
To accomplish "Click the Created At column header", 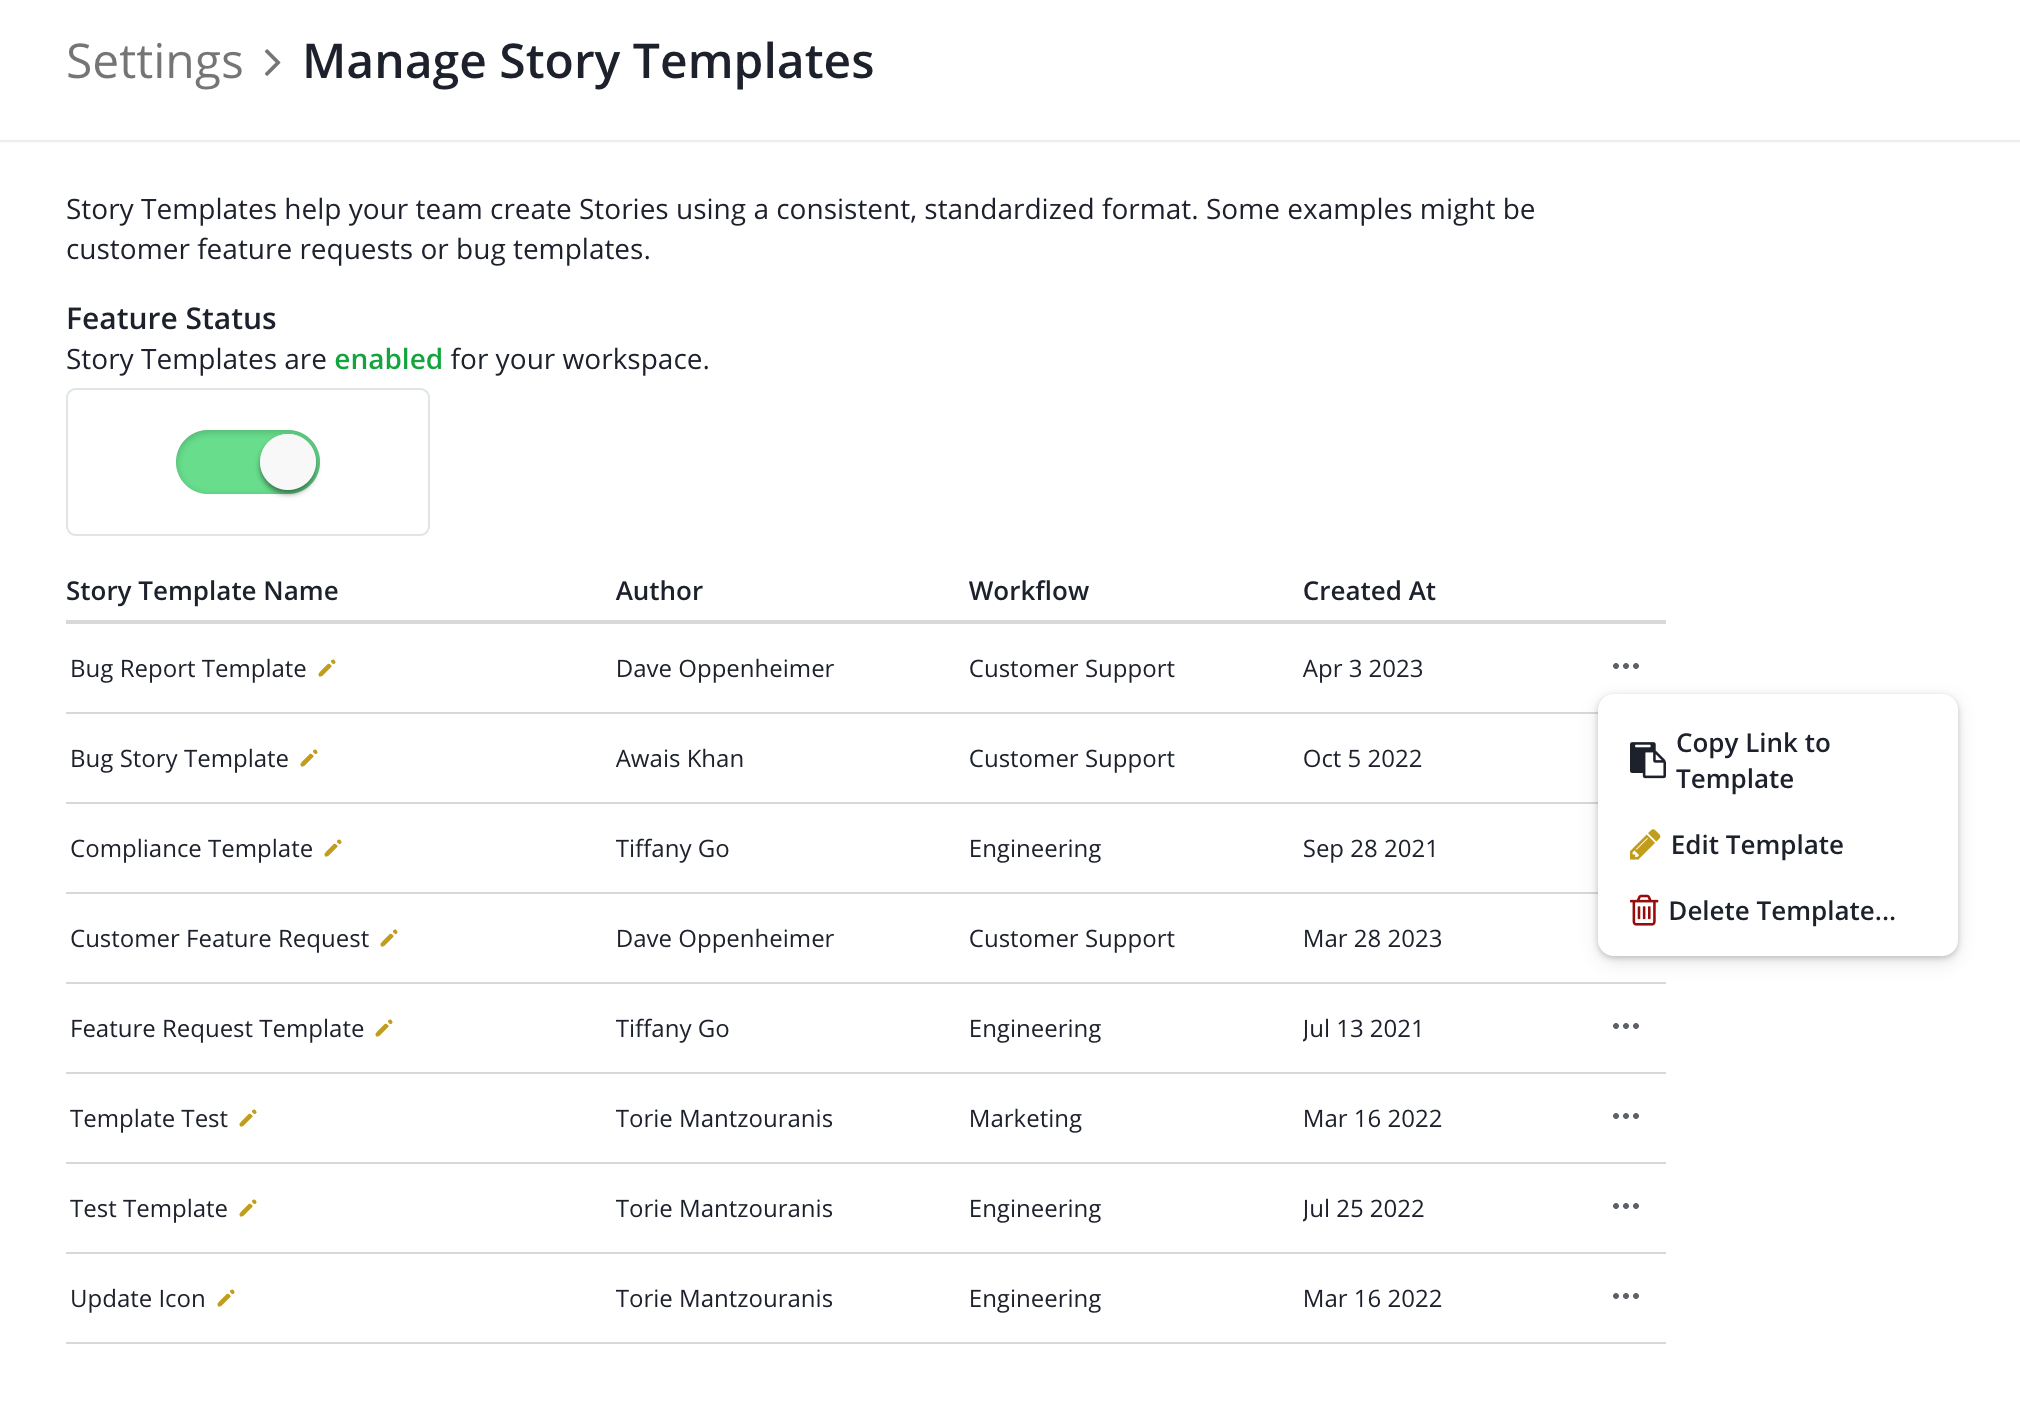I will (1368, 591).
